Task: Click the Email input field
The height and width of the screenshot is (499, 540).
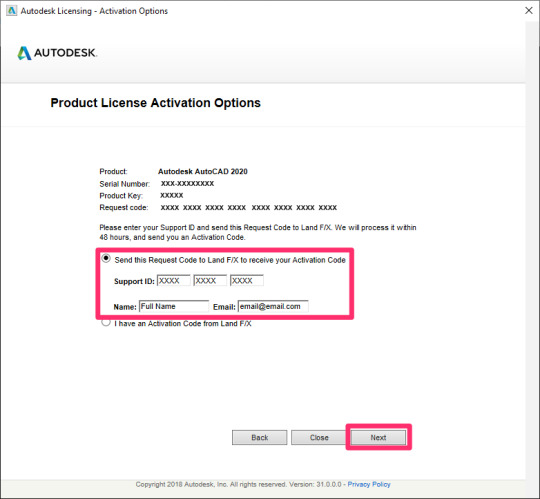Action: [273, 306]
